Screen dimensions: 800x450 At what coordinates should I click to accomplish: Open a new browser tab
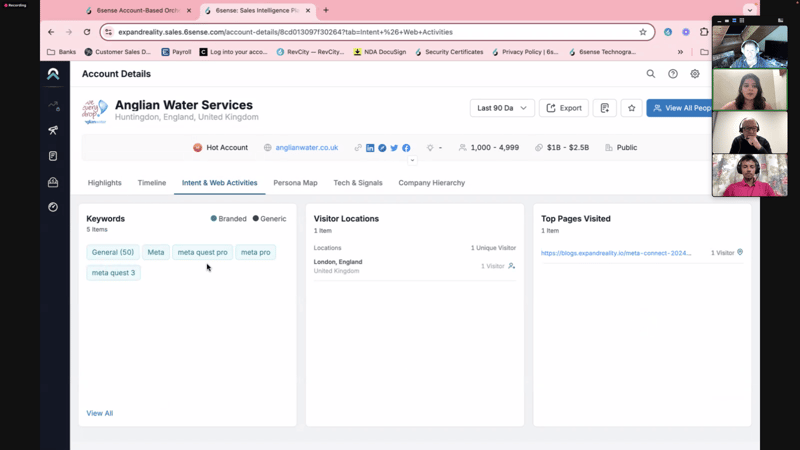tap(326, 10)
